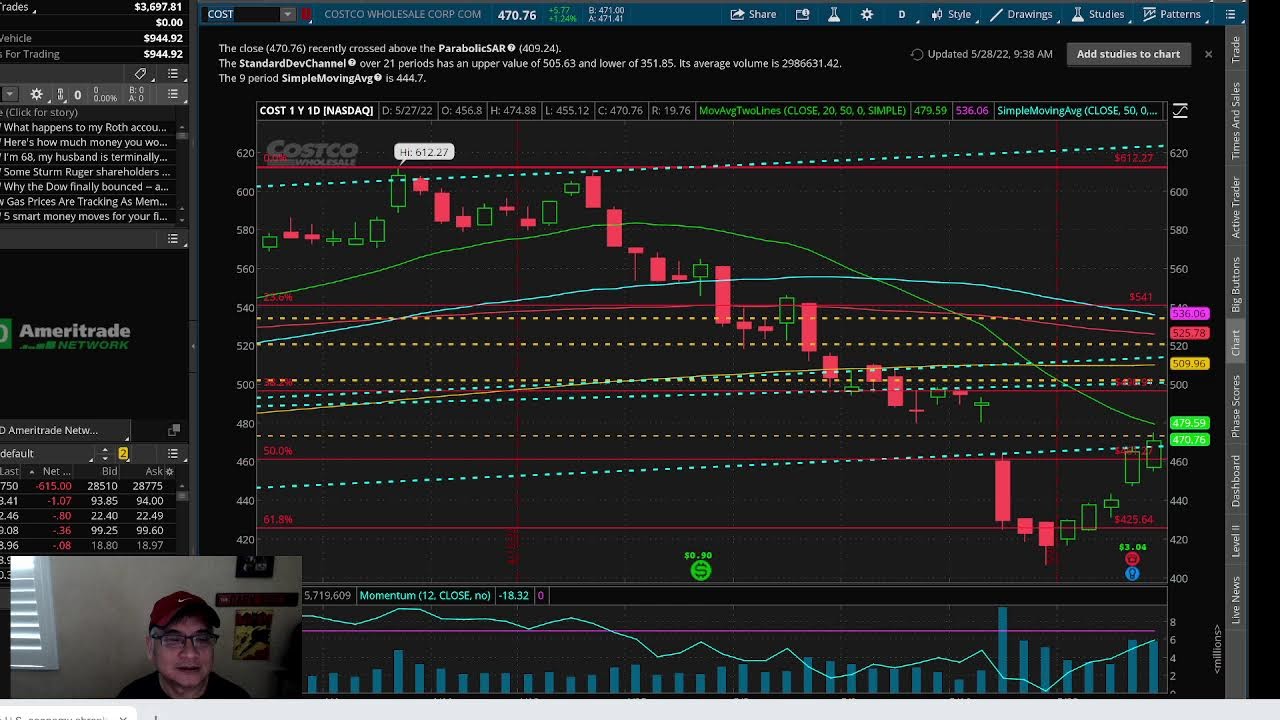Click the refresh icon next to Updated timestamp

[x=917, y=54]
